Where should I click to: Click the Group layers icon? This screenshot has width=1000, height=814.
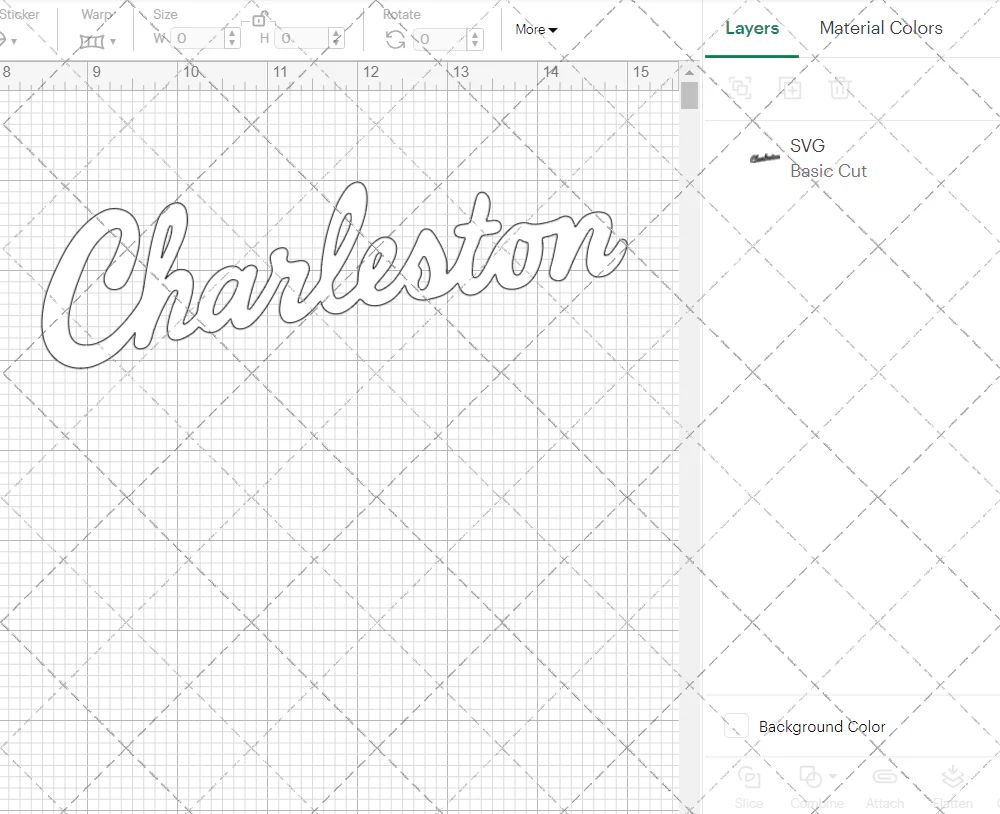(740, 88)
